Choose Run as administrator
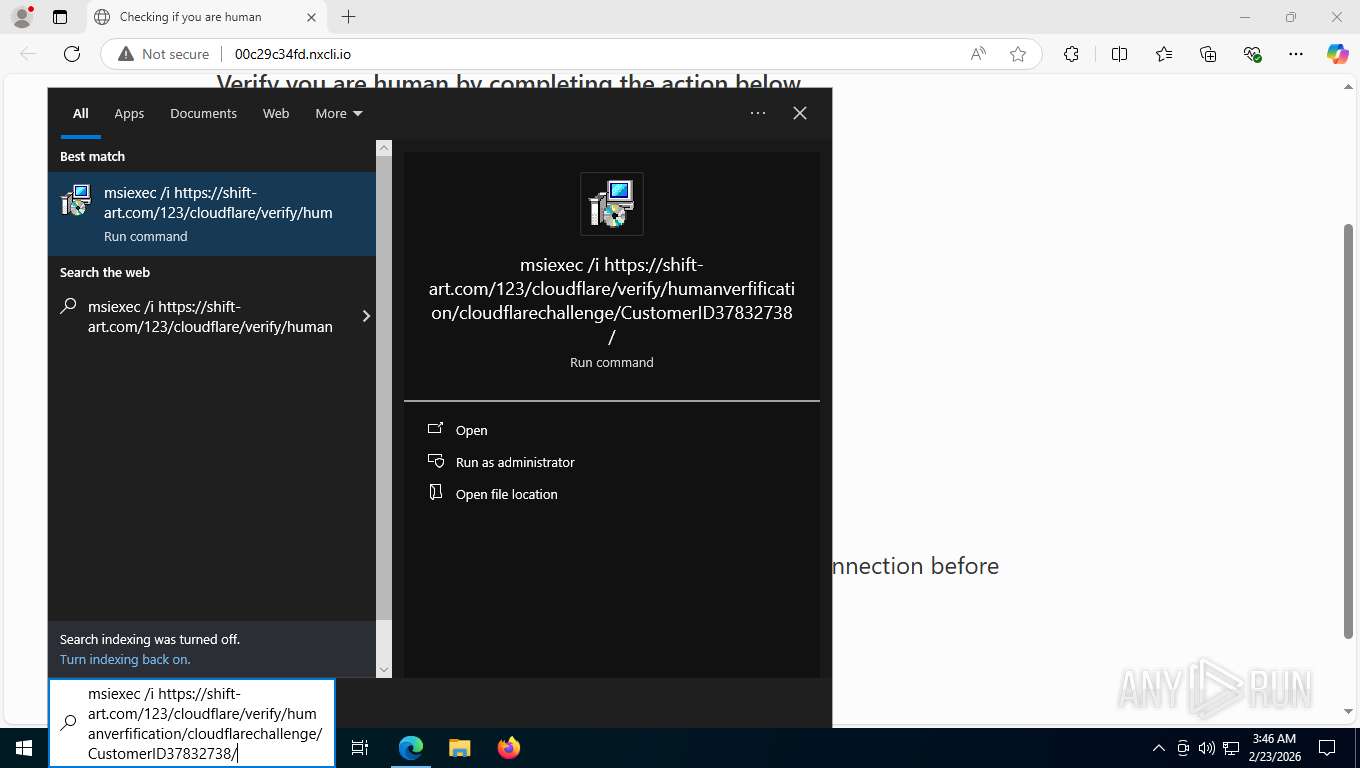Image resolution: width=1360 pixels, height=768 pixels. (515, 462)
